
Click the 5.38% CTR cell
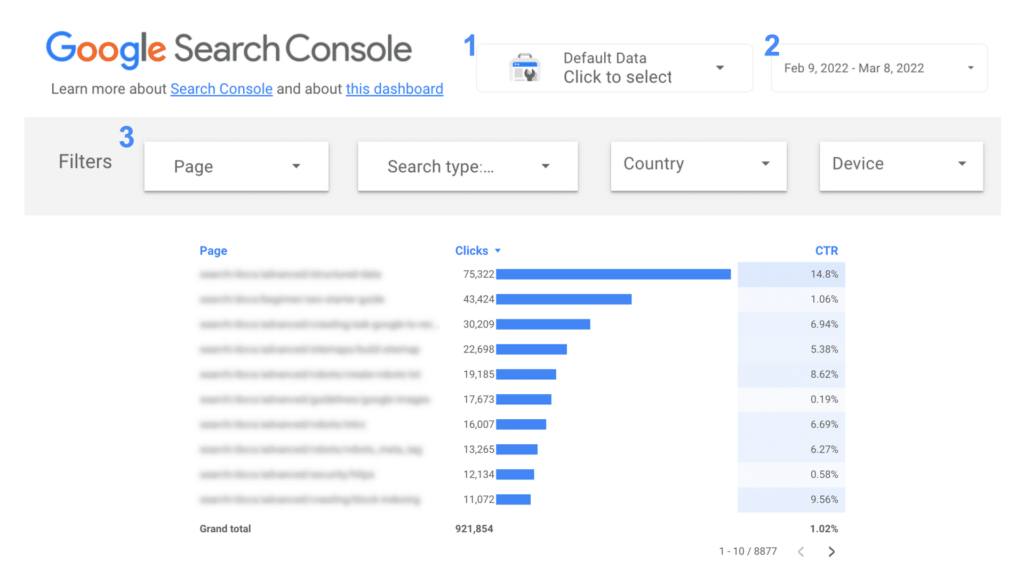tap(792, 349)
